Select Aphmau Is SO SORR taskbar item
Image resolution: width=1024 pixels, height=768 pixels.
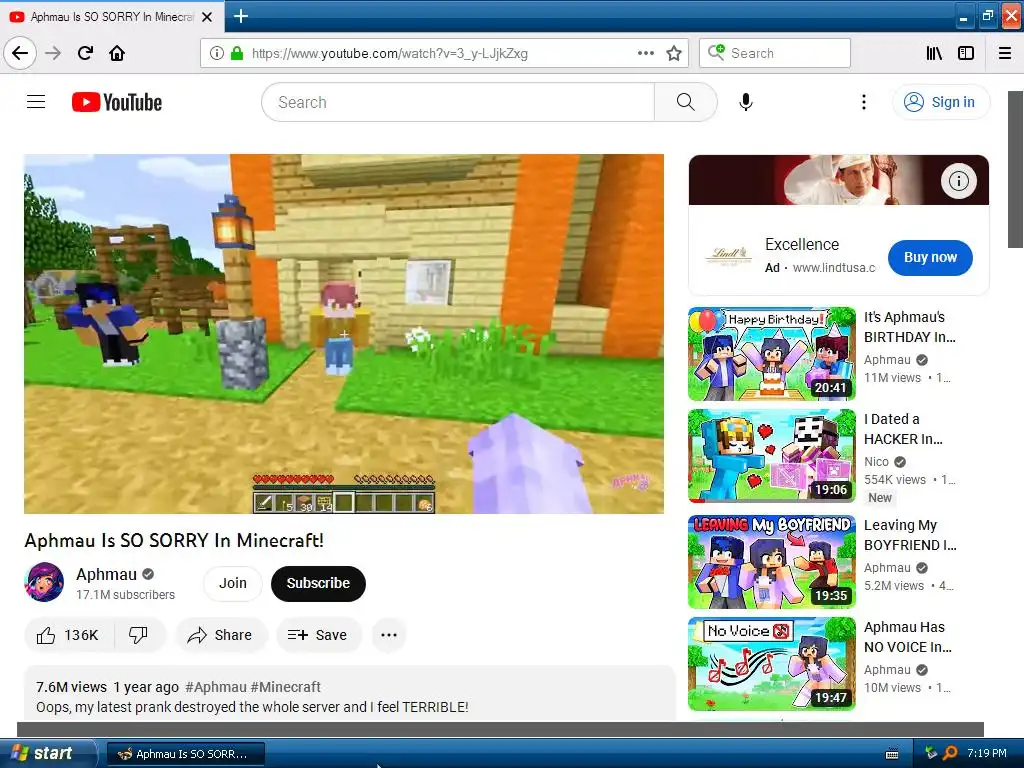point(185,754)
